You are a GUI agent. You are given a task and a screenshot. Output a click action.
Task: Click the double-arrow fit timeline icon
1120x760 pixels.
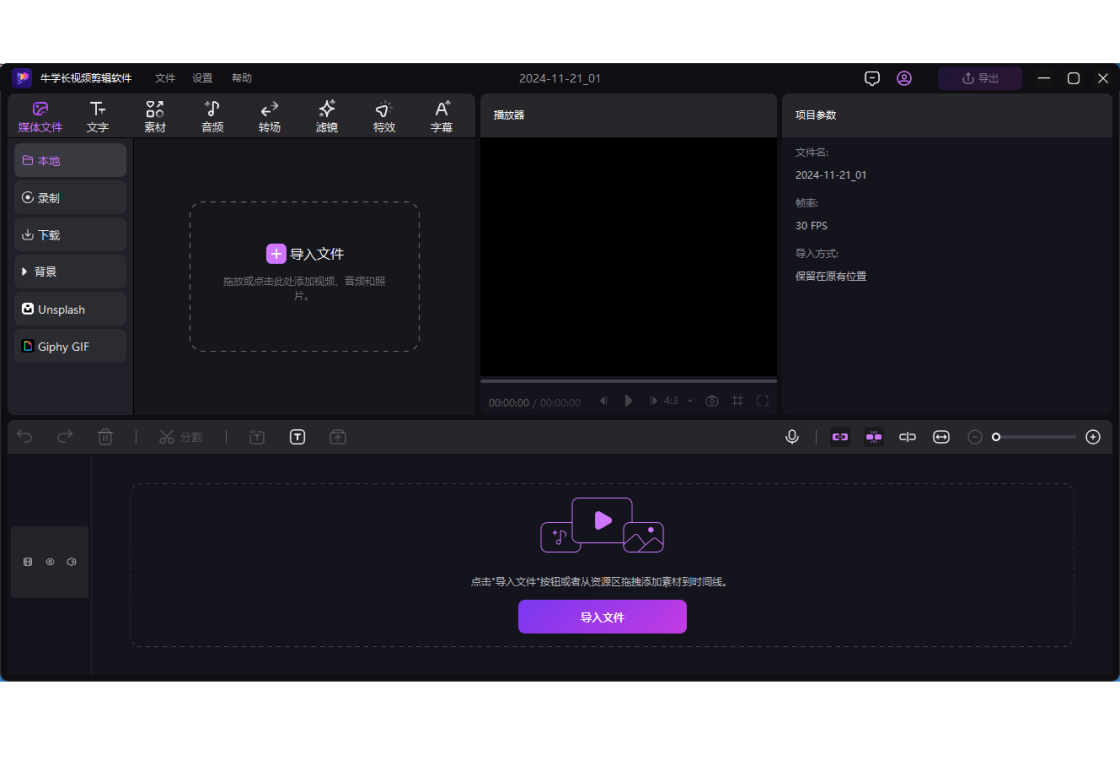click(941, 437)
